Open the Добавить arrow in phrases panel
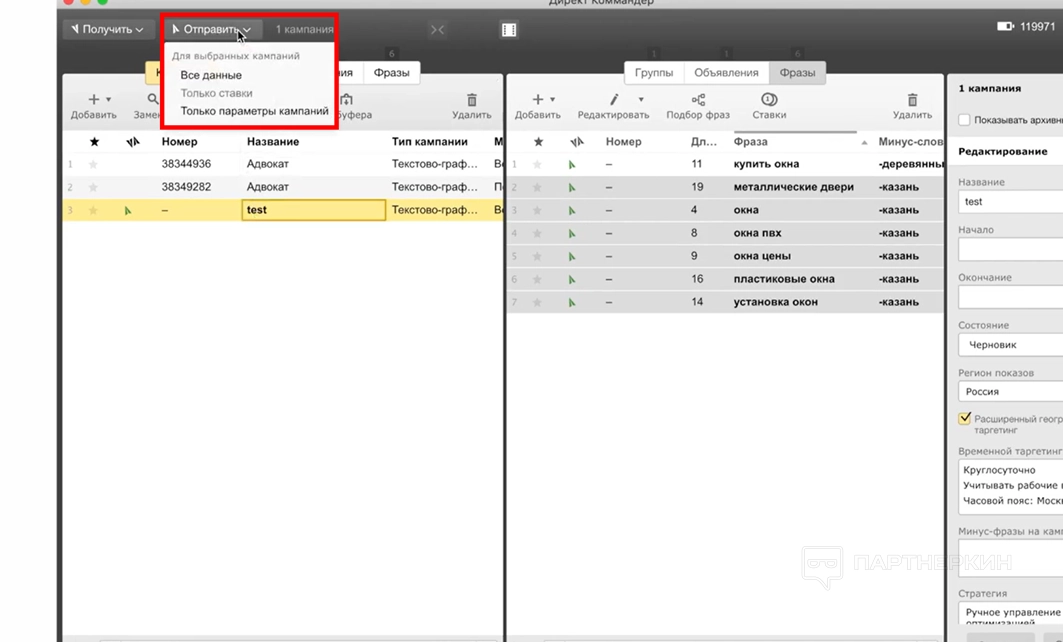 (553, 100)
